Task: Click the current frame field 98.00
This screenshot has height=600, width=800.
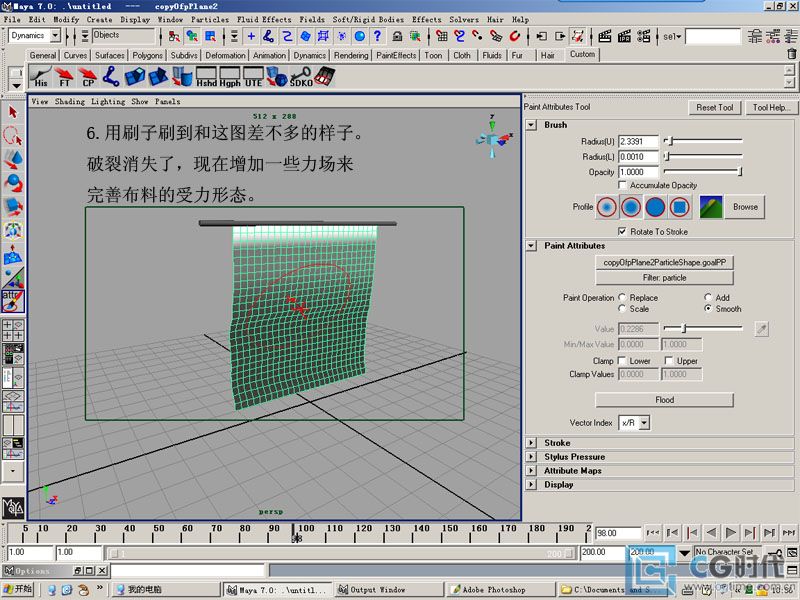Action: pos(618,533)
